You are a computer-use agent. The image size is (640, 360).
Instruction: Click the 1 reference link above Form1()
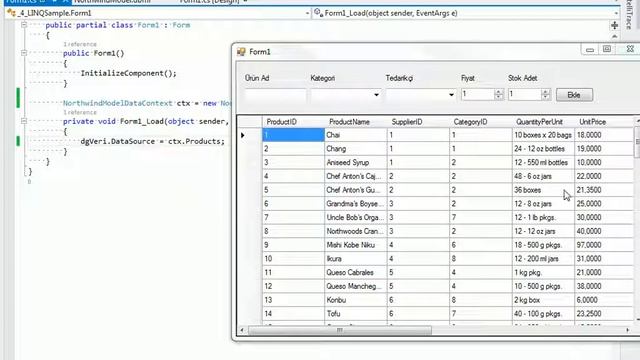[80, 44]
